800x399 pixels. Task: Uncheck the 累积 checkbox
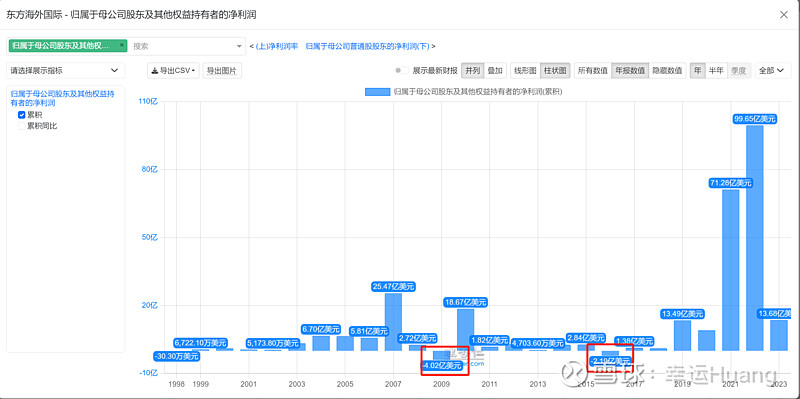click(x=21, y=115)
